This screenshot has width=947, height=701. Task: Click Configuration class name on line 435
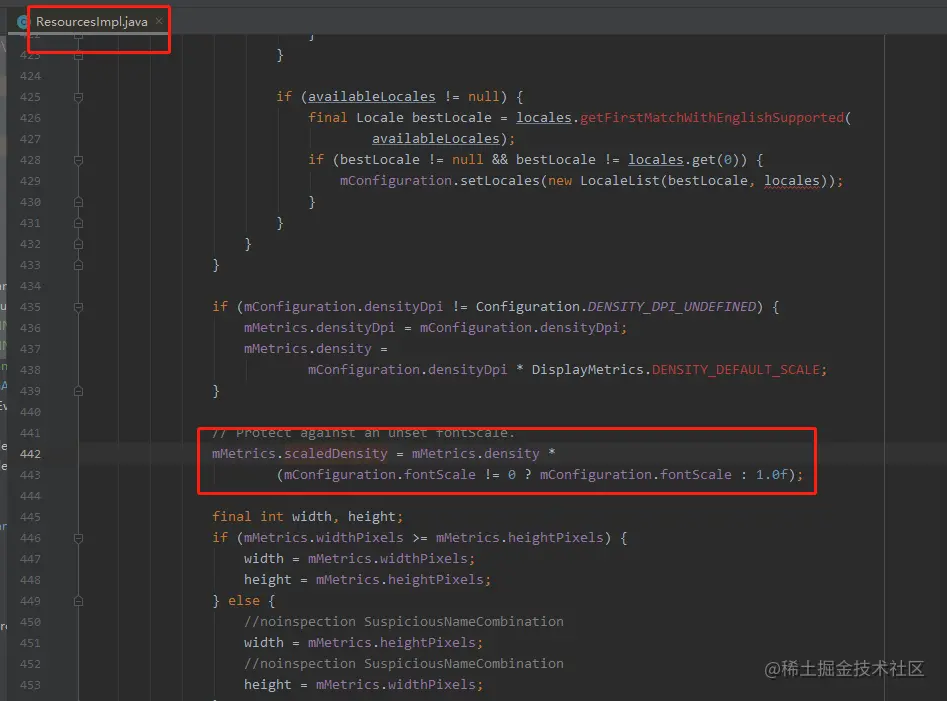(x=527, y=307)
